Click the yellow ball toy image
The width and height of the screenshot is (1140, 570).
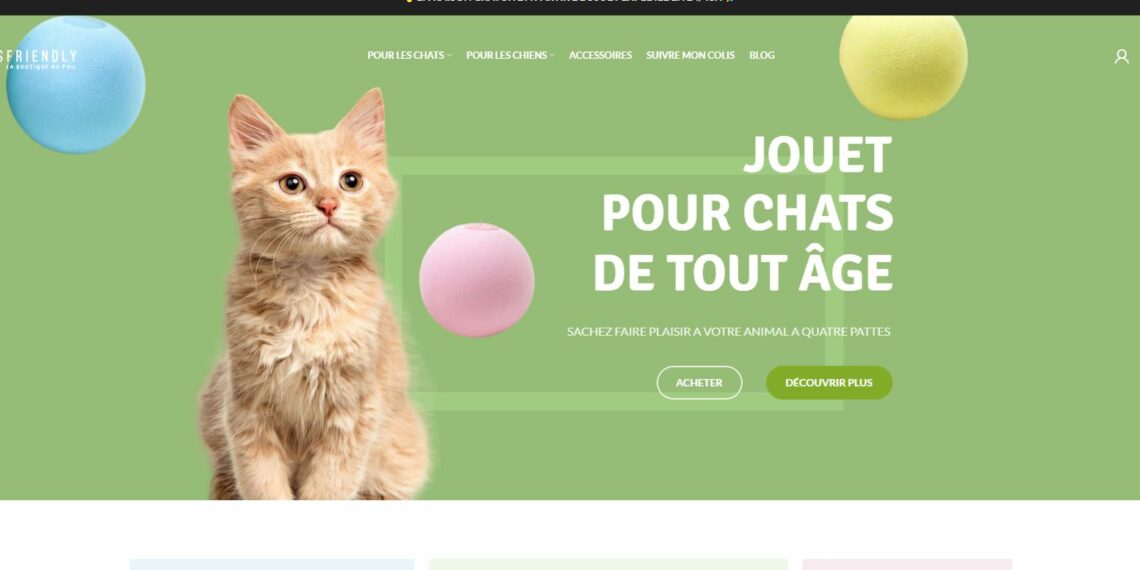pyautogui.click(x=903, y=64)
